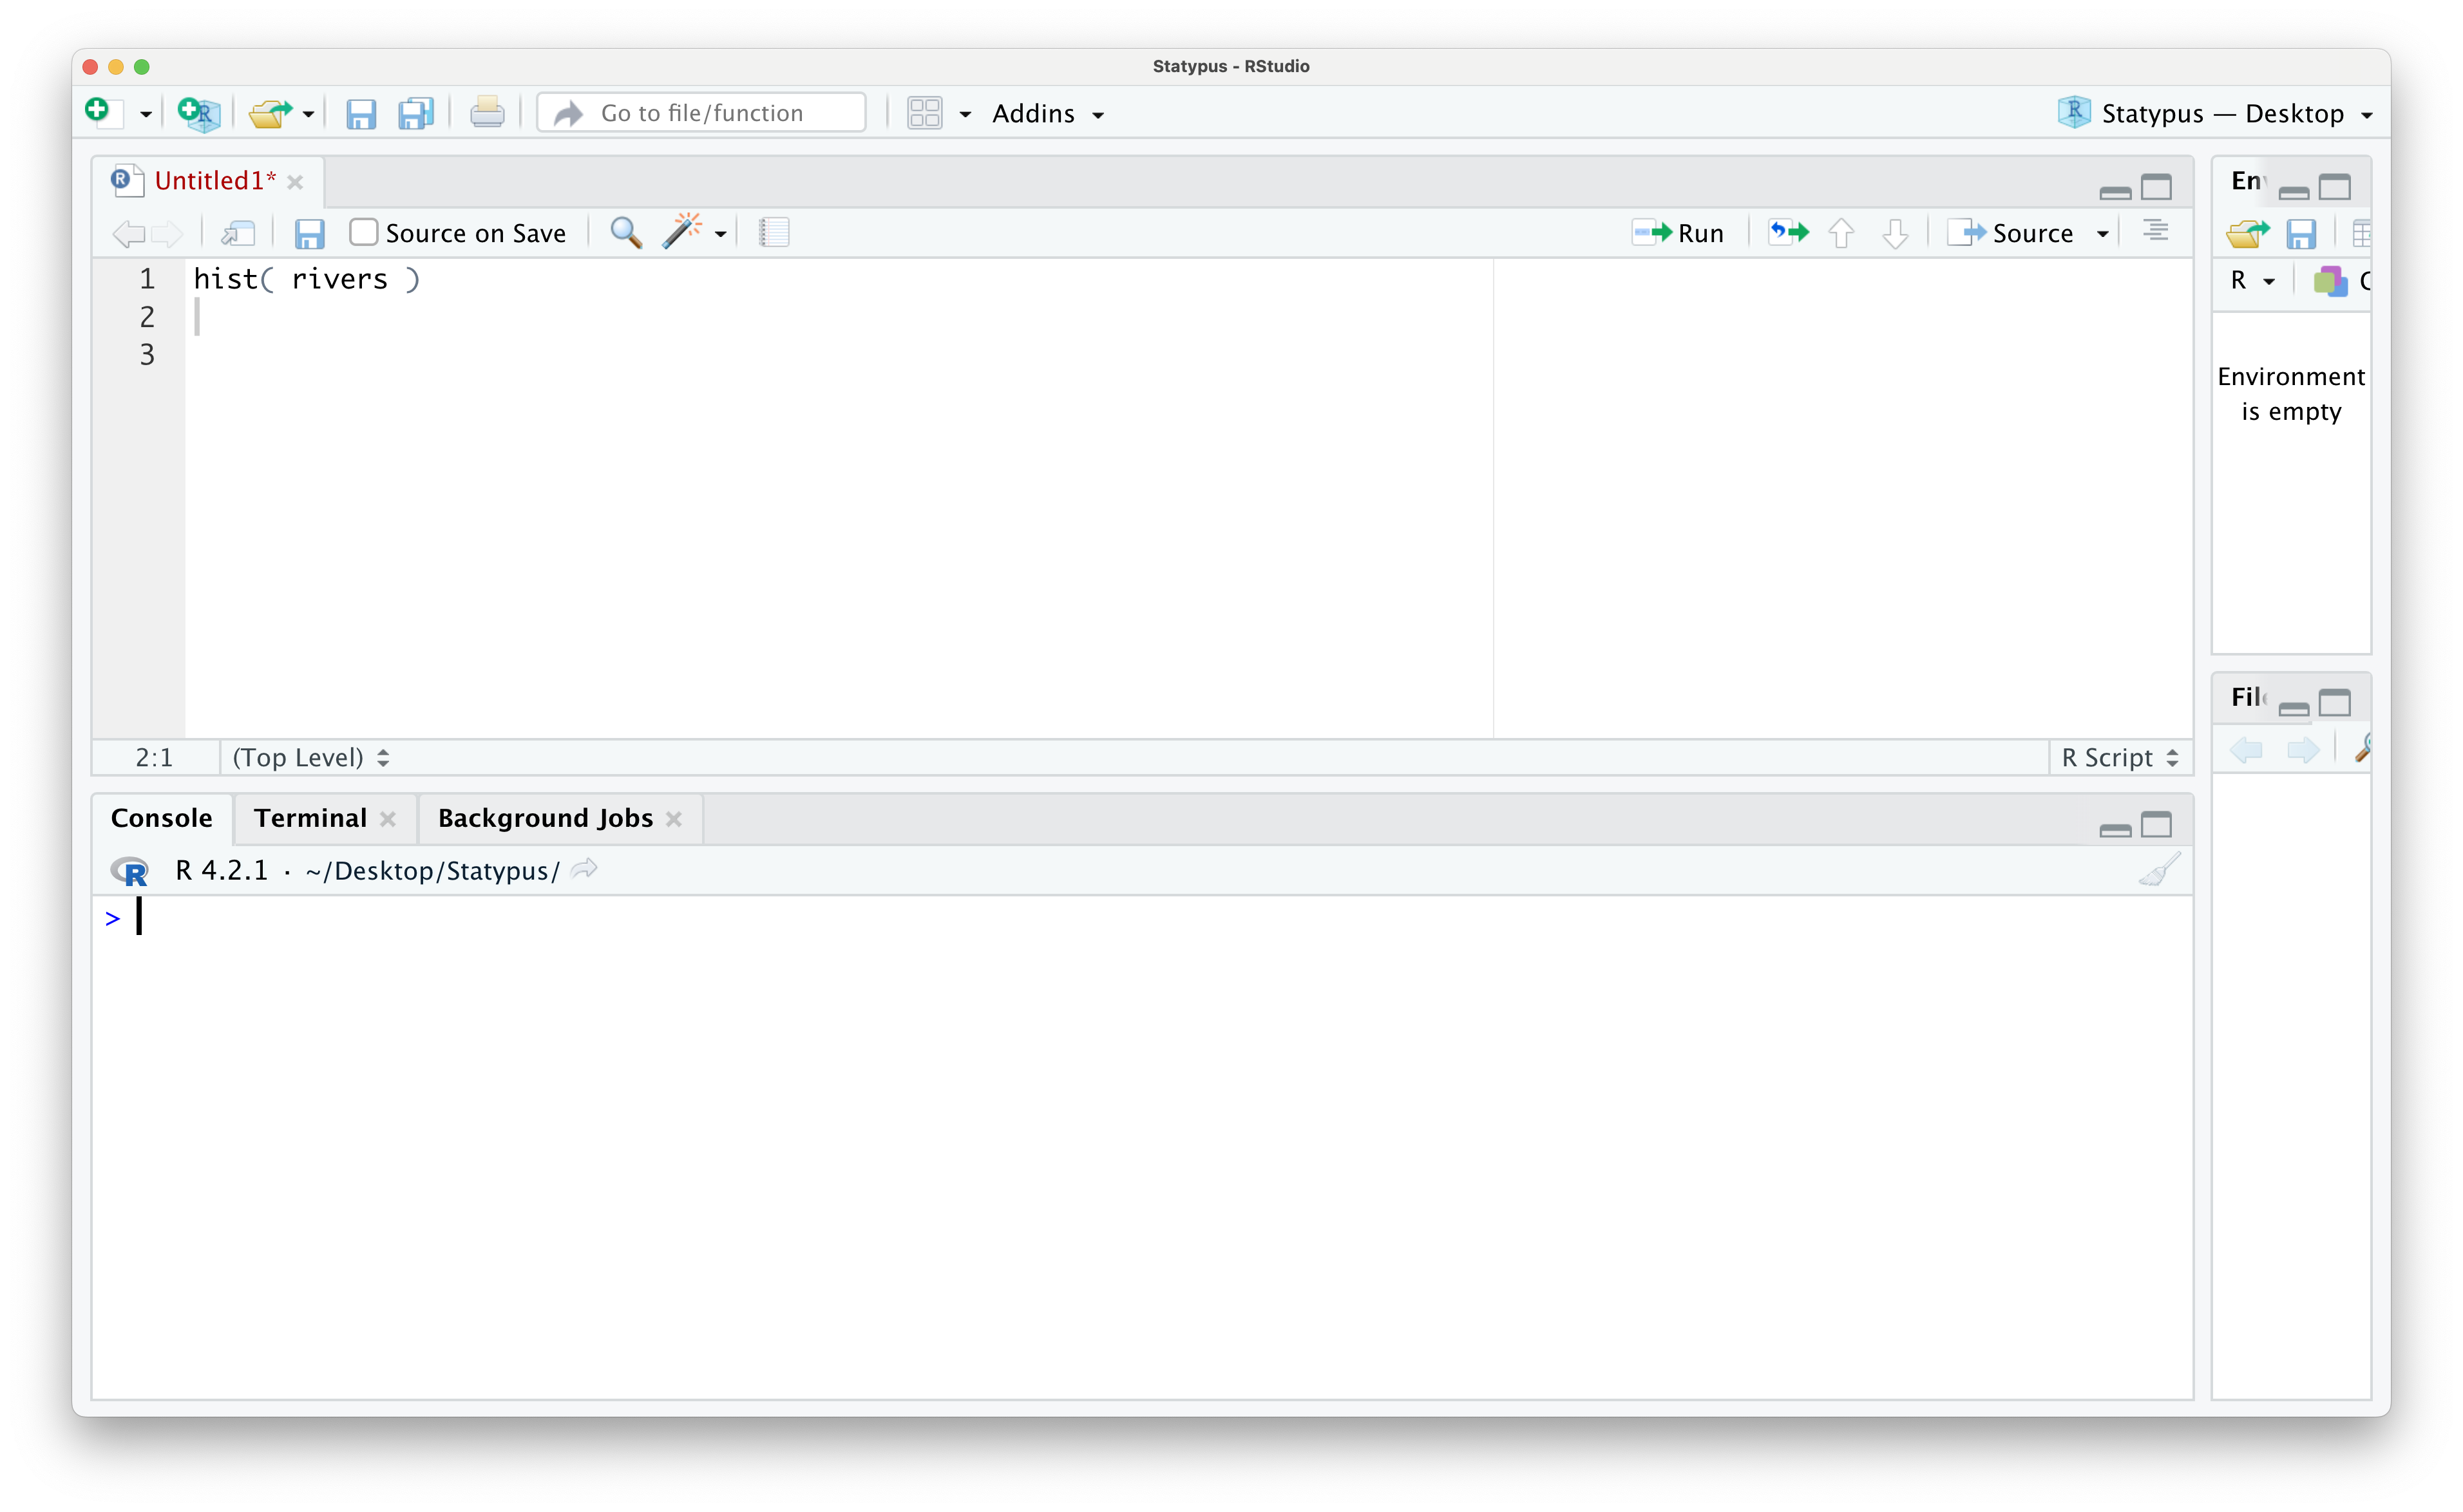Click the Compile Report notebook icon
The height and width of the screenshot is (1512, 2463).
[774, 233]
